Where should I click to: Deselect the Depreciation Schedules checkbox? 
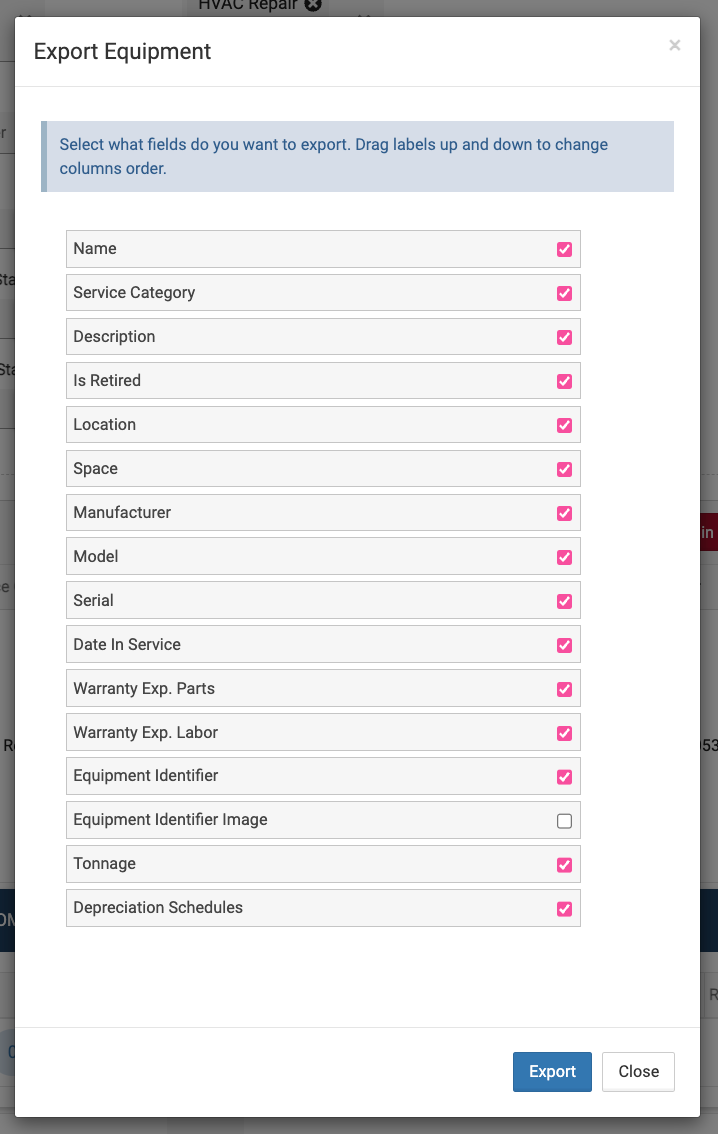(x=564, y=909)
